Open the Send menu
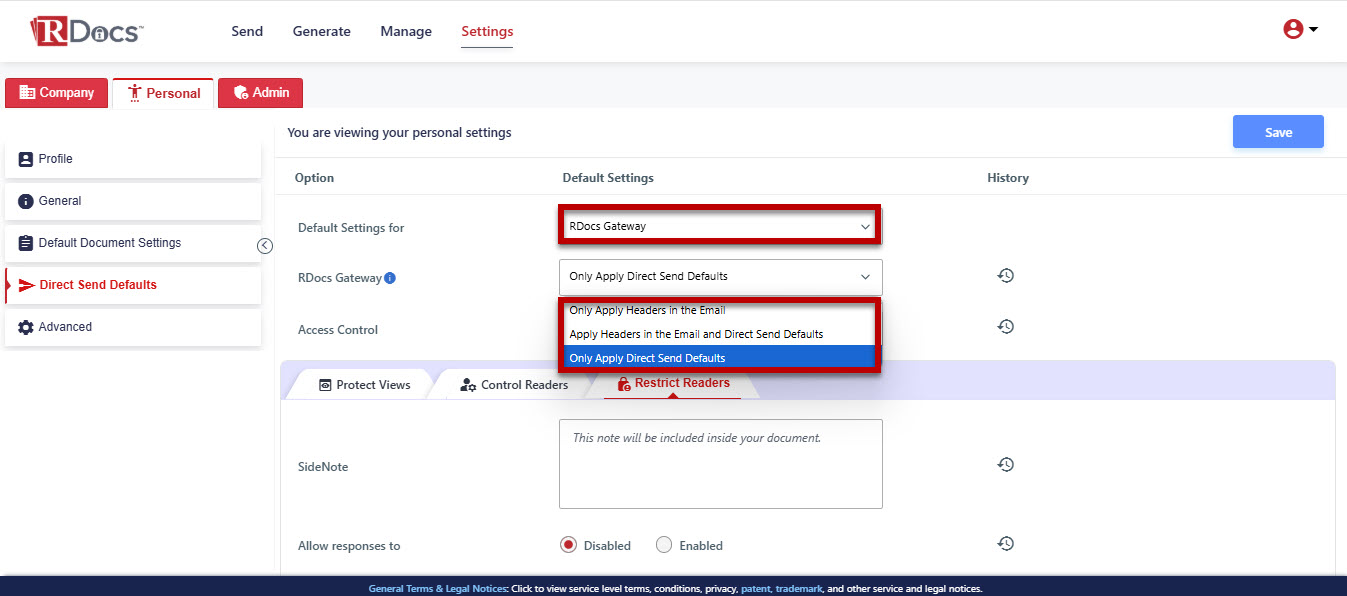 247,31
